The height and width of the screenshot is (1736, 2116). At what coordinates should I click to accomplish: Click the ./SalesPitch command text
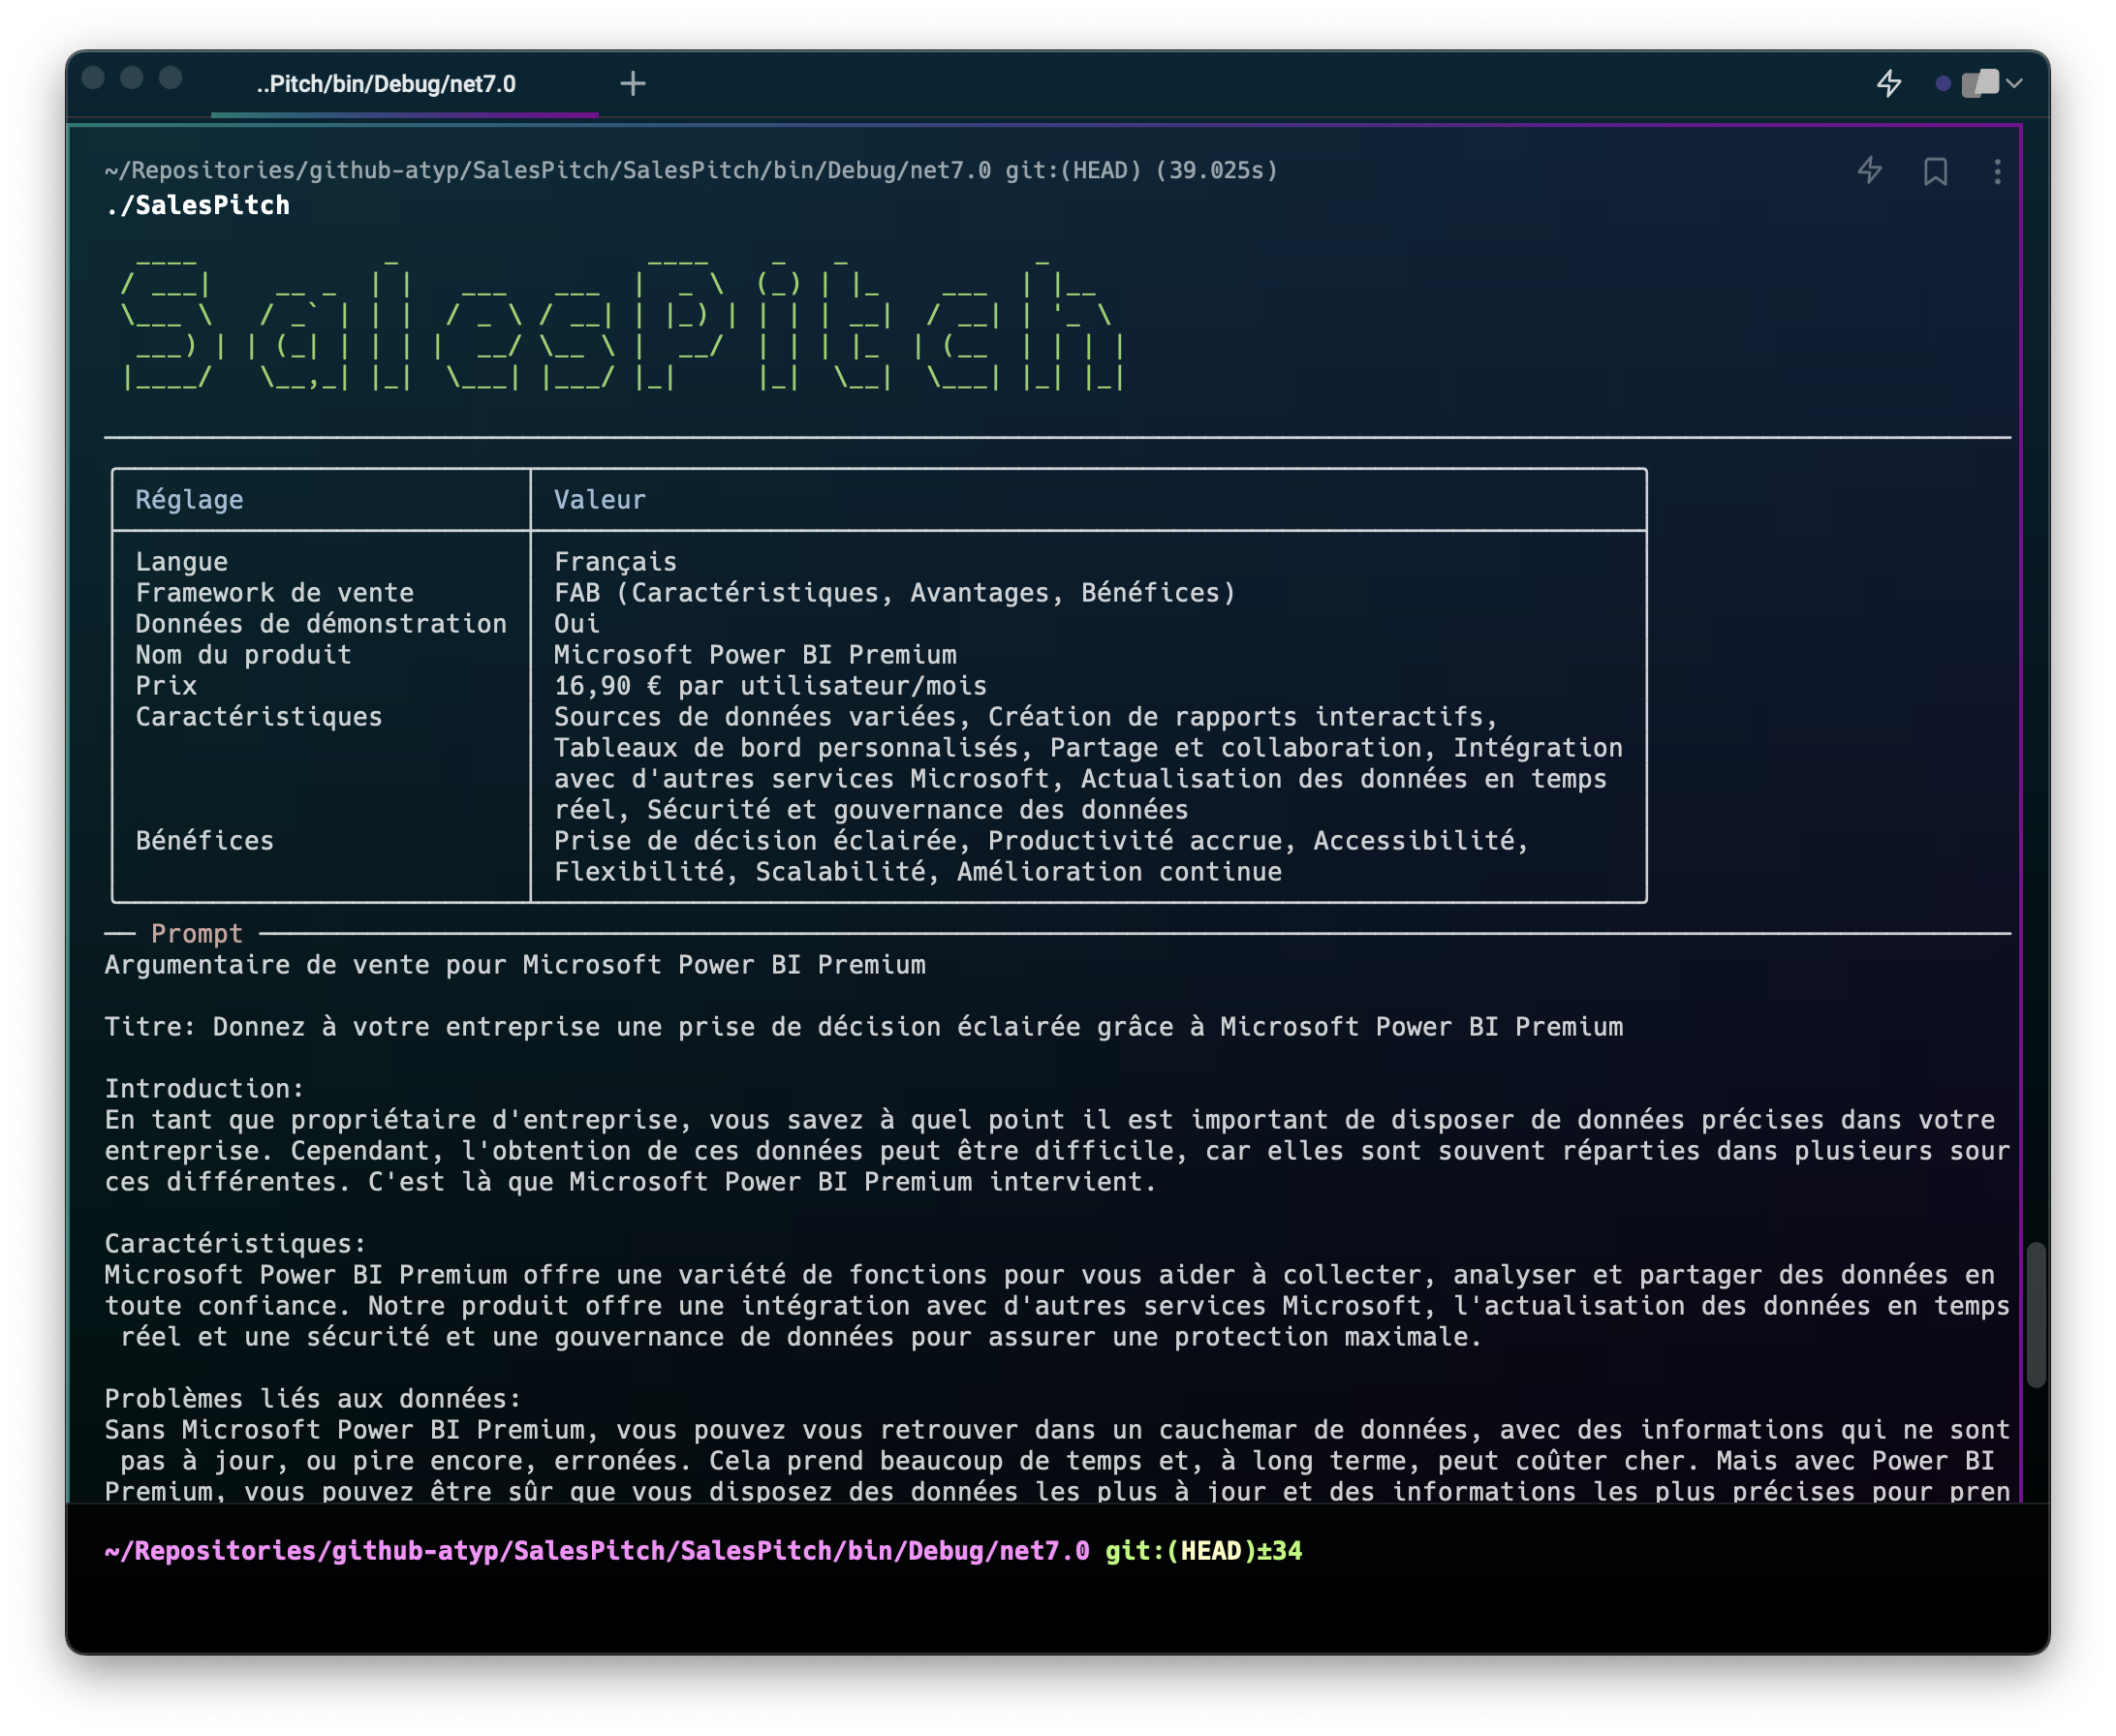click(x=198, y=206)
